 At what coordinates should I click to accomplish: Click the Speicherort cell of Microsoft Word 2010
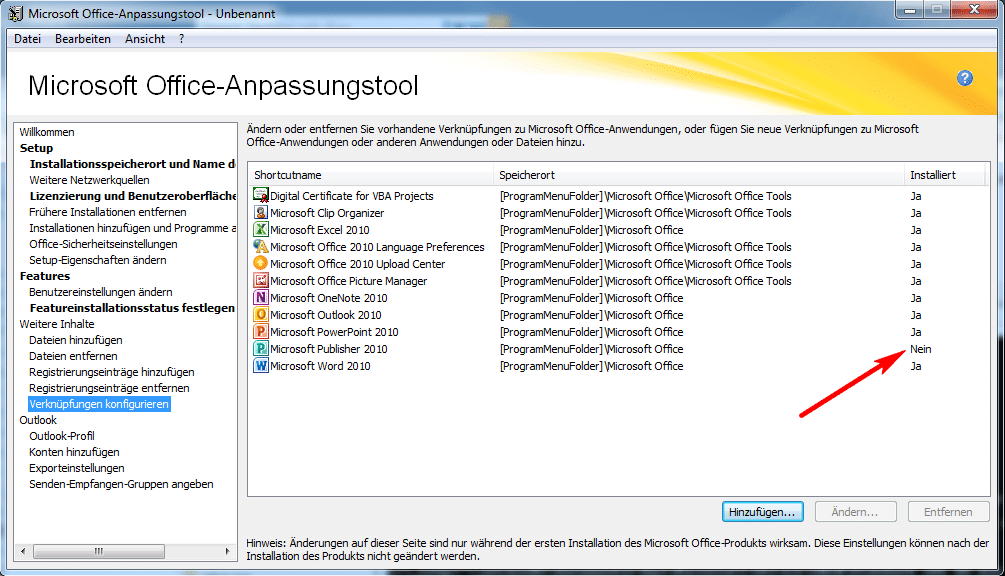592,366
